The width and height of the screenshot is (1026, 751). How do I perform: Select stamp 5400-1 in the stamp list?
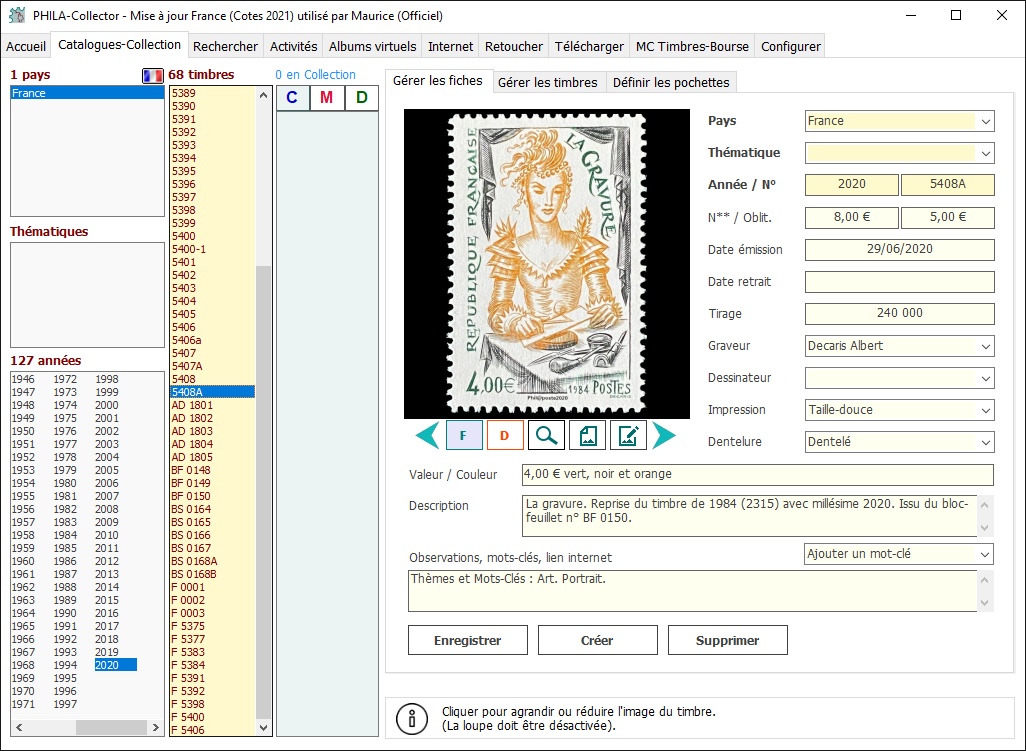click(x=212, y=249)
